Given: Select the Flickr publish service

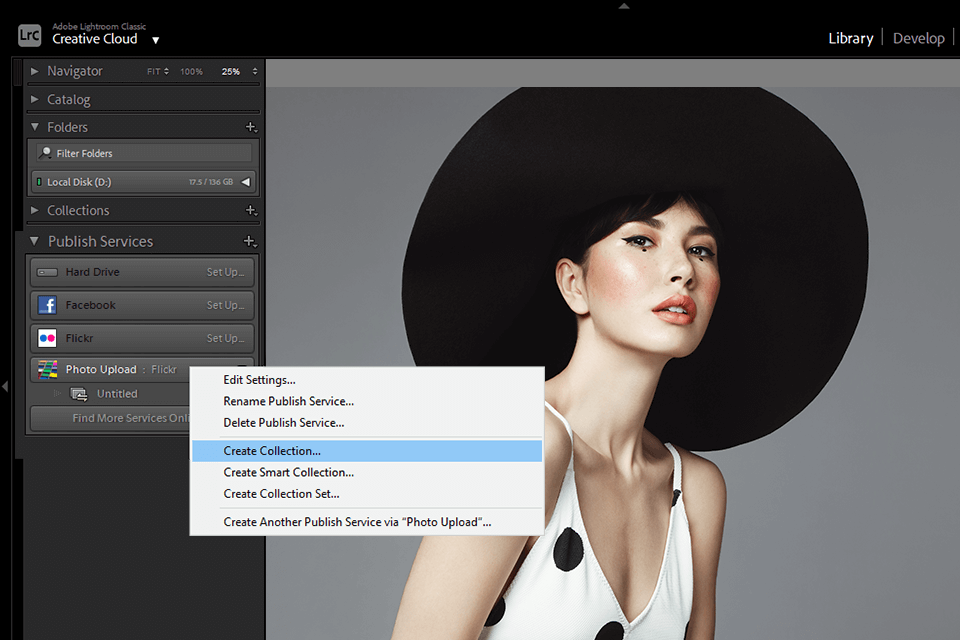Looking at the screenshot, I should click(142, 338).
